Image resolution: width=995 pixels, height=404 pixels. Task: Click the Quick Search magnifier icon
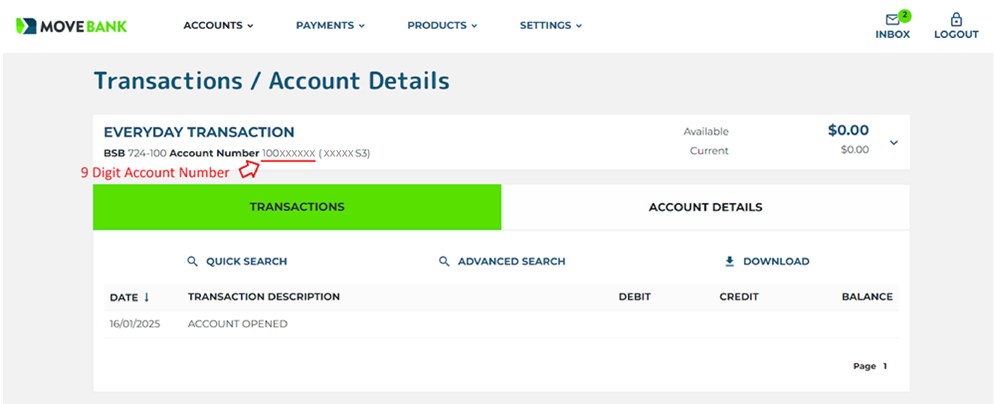click(x=192, y=261)
